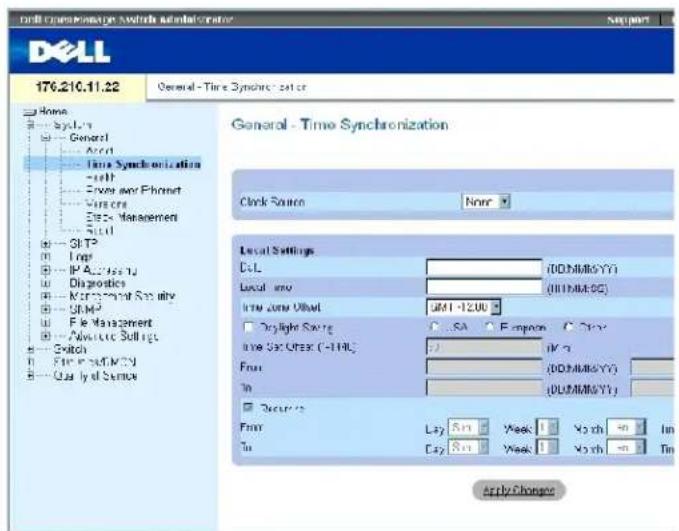Click the General - Time Synchronization breadcrumb
The image size is (679, 531).
tap(232, 87)
